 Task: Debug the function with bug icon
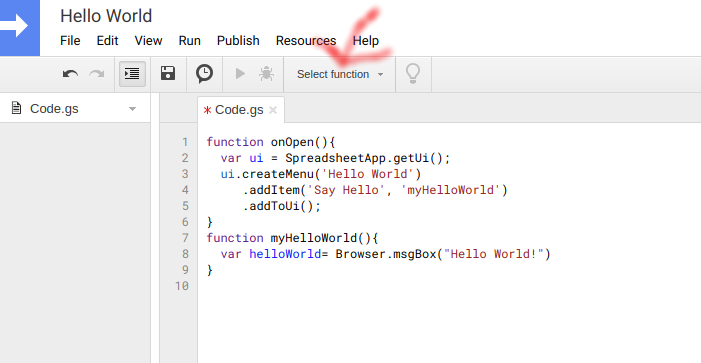point(266,74)
